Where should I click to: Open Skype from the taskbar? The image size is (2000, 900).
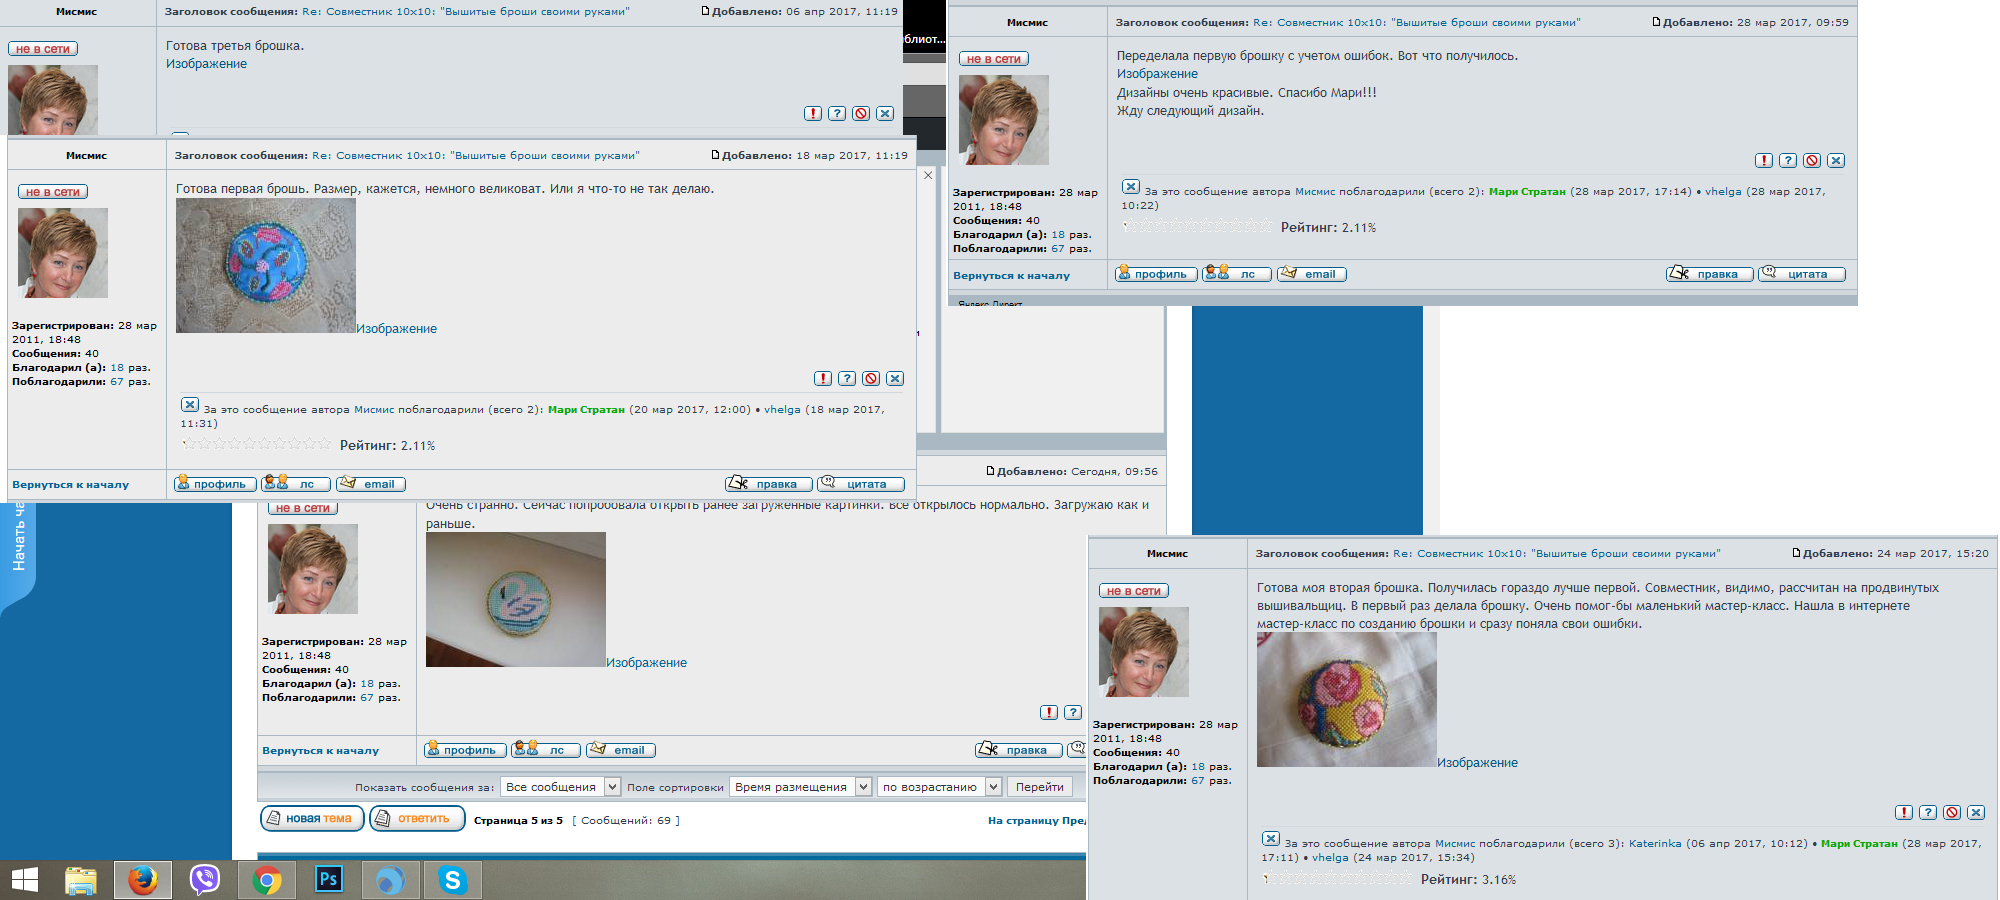coord(452,880)
